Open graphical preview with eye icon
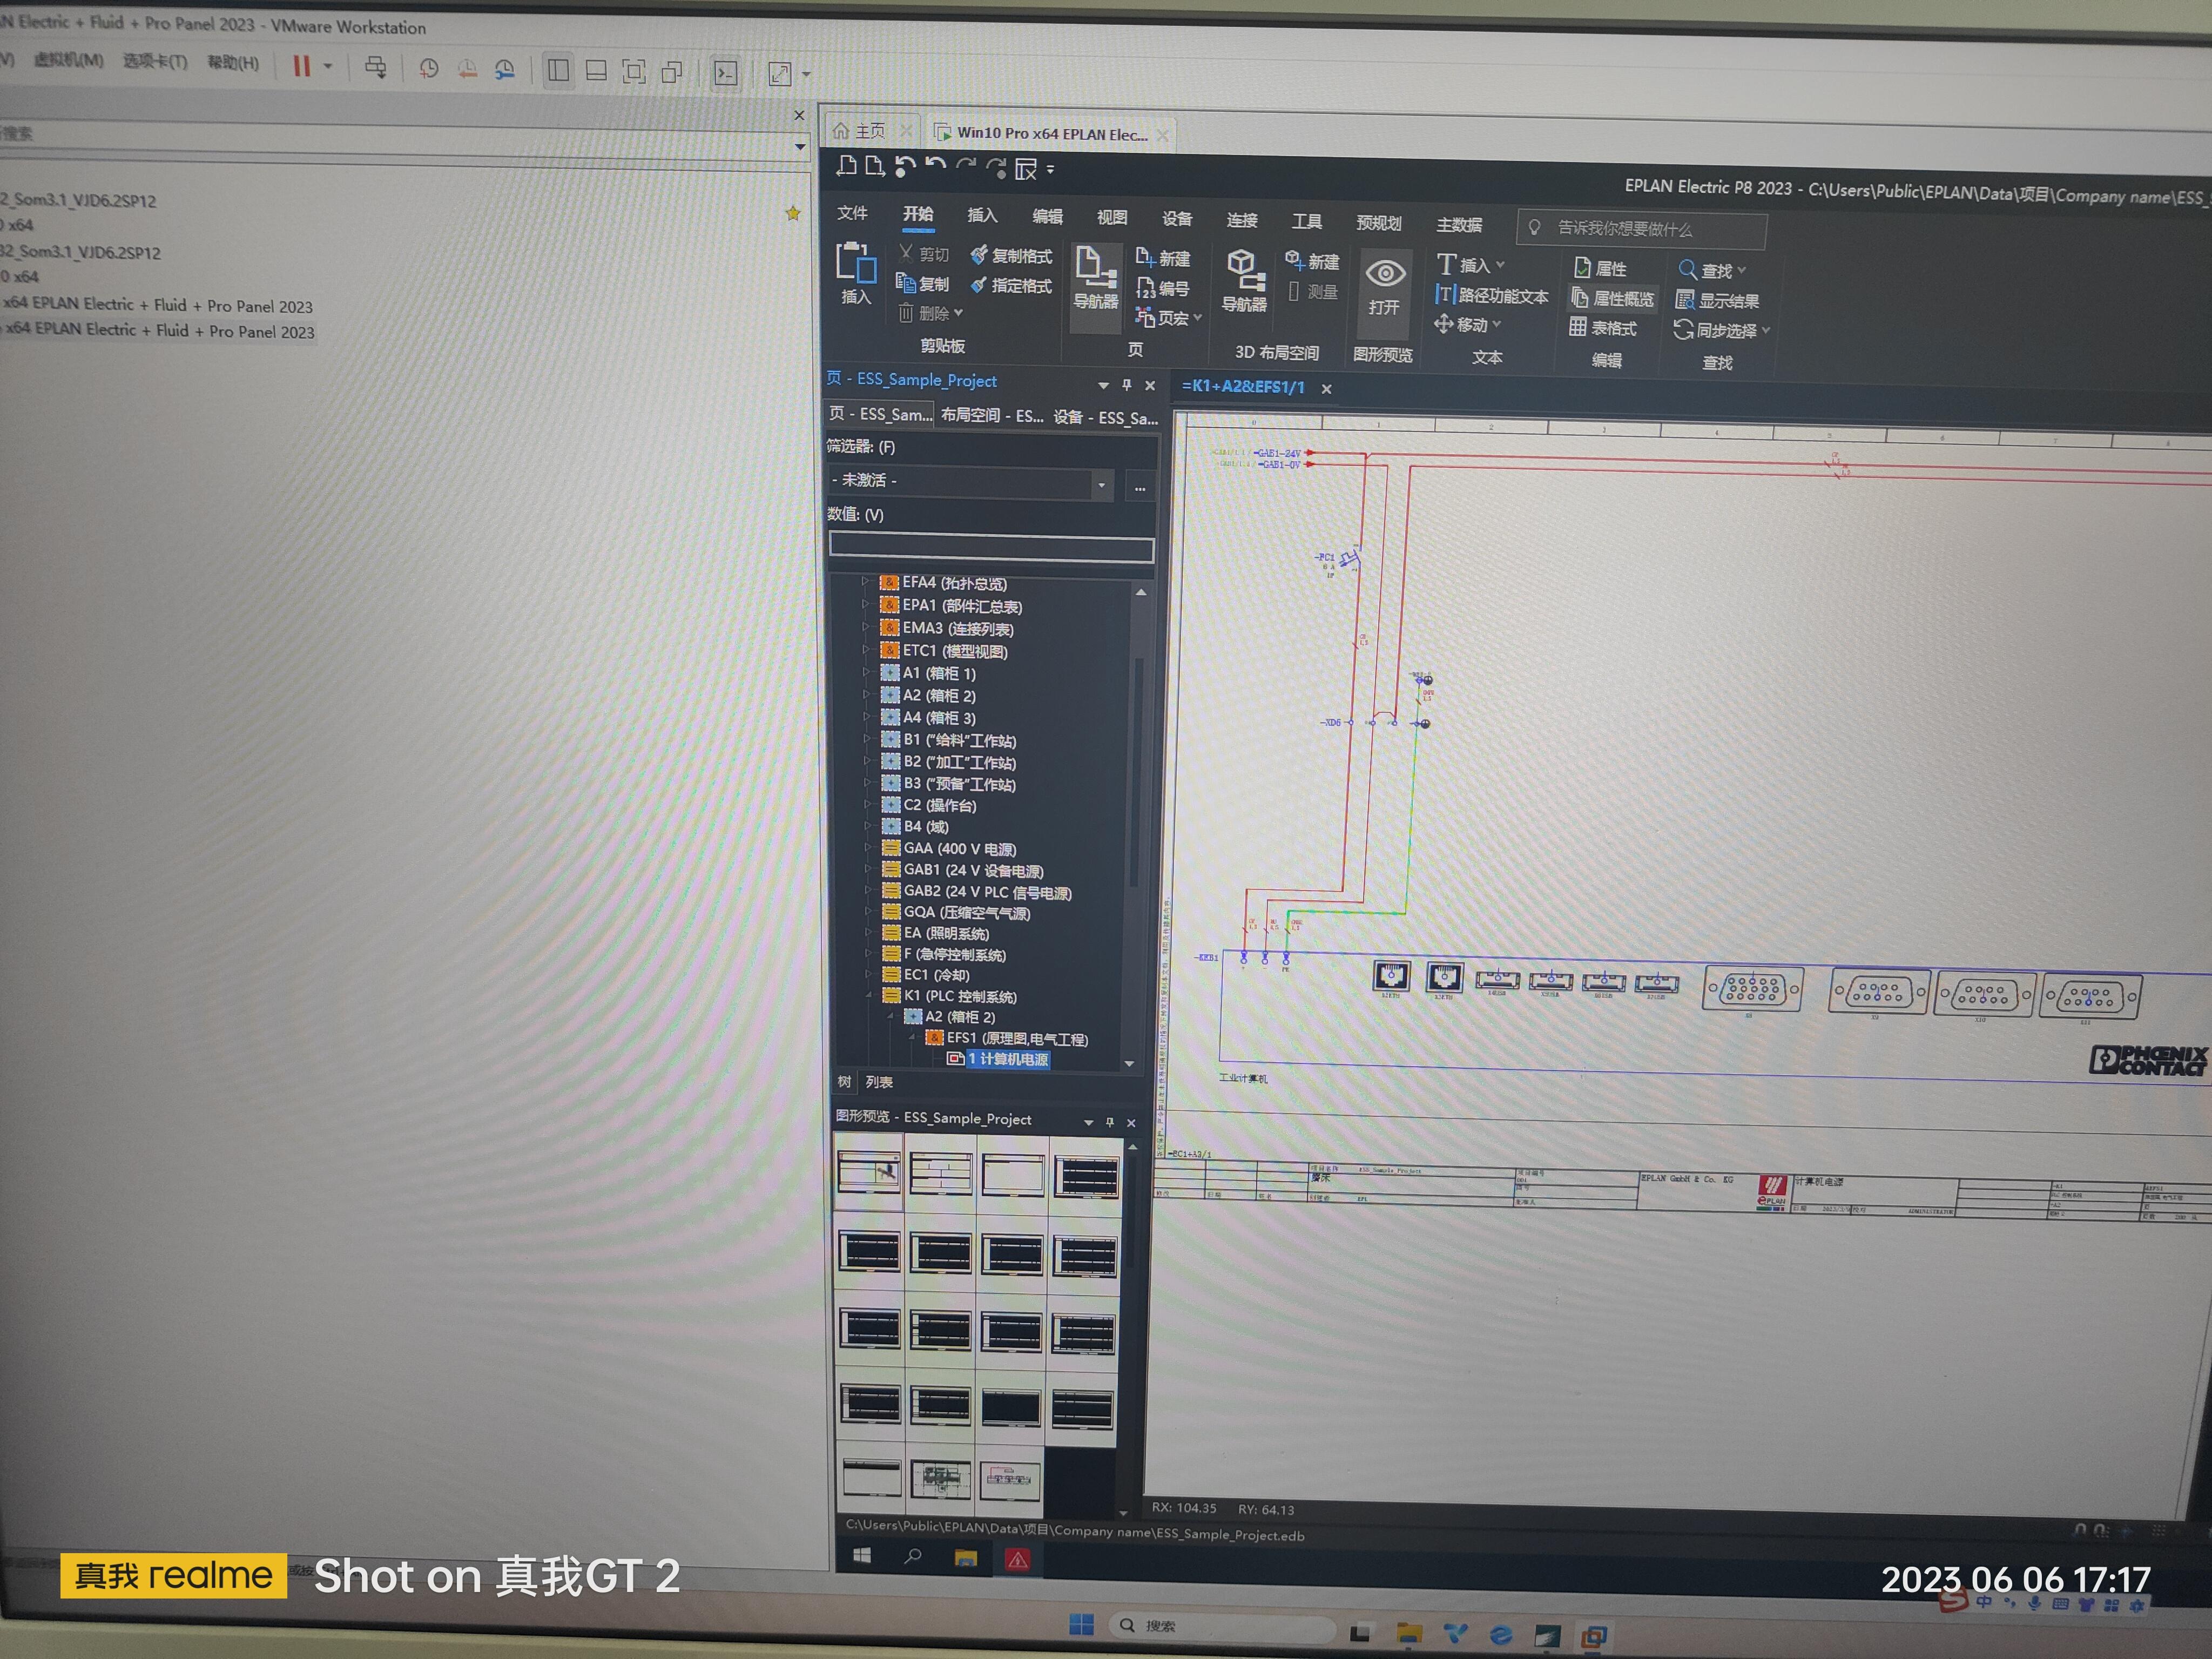The width and height of the screenshot is (2212, 1659). pos(1385,274)
